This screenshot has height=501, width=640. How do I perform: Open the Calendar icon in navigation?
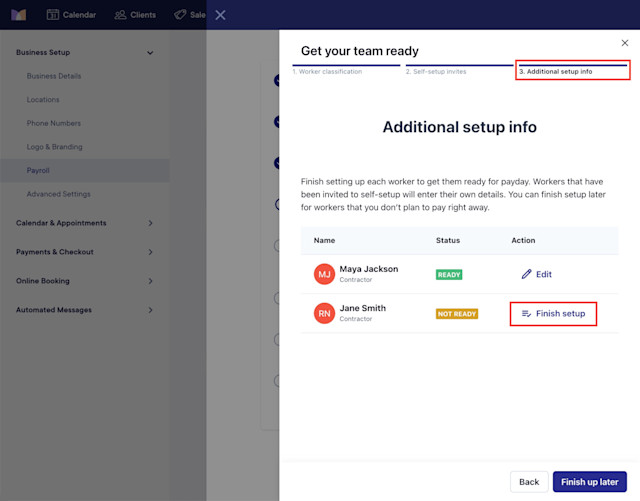(53, 15)
